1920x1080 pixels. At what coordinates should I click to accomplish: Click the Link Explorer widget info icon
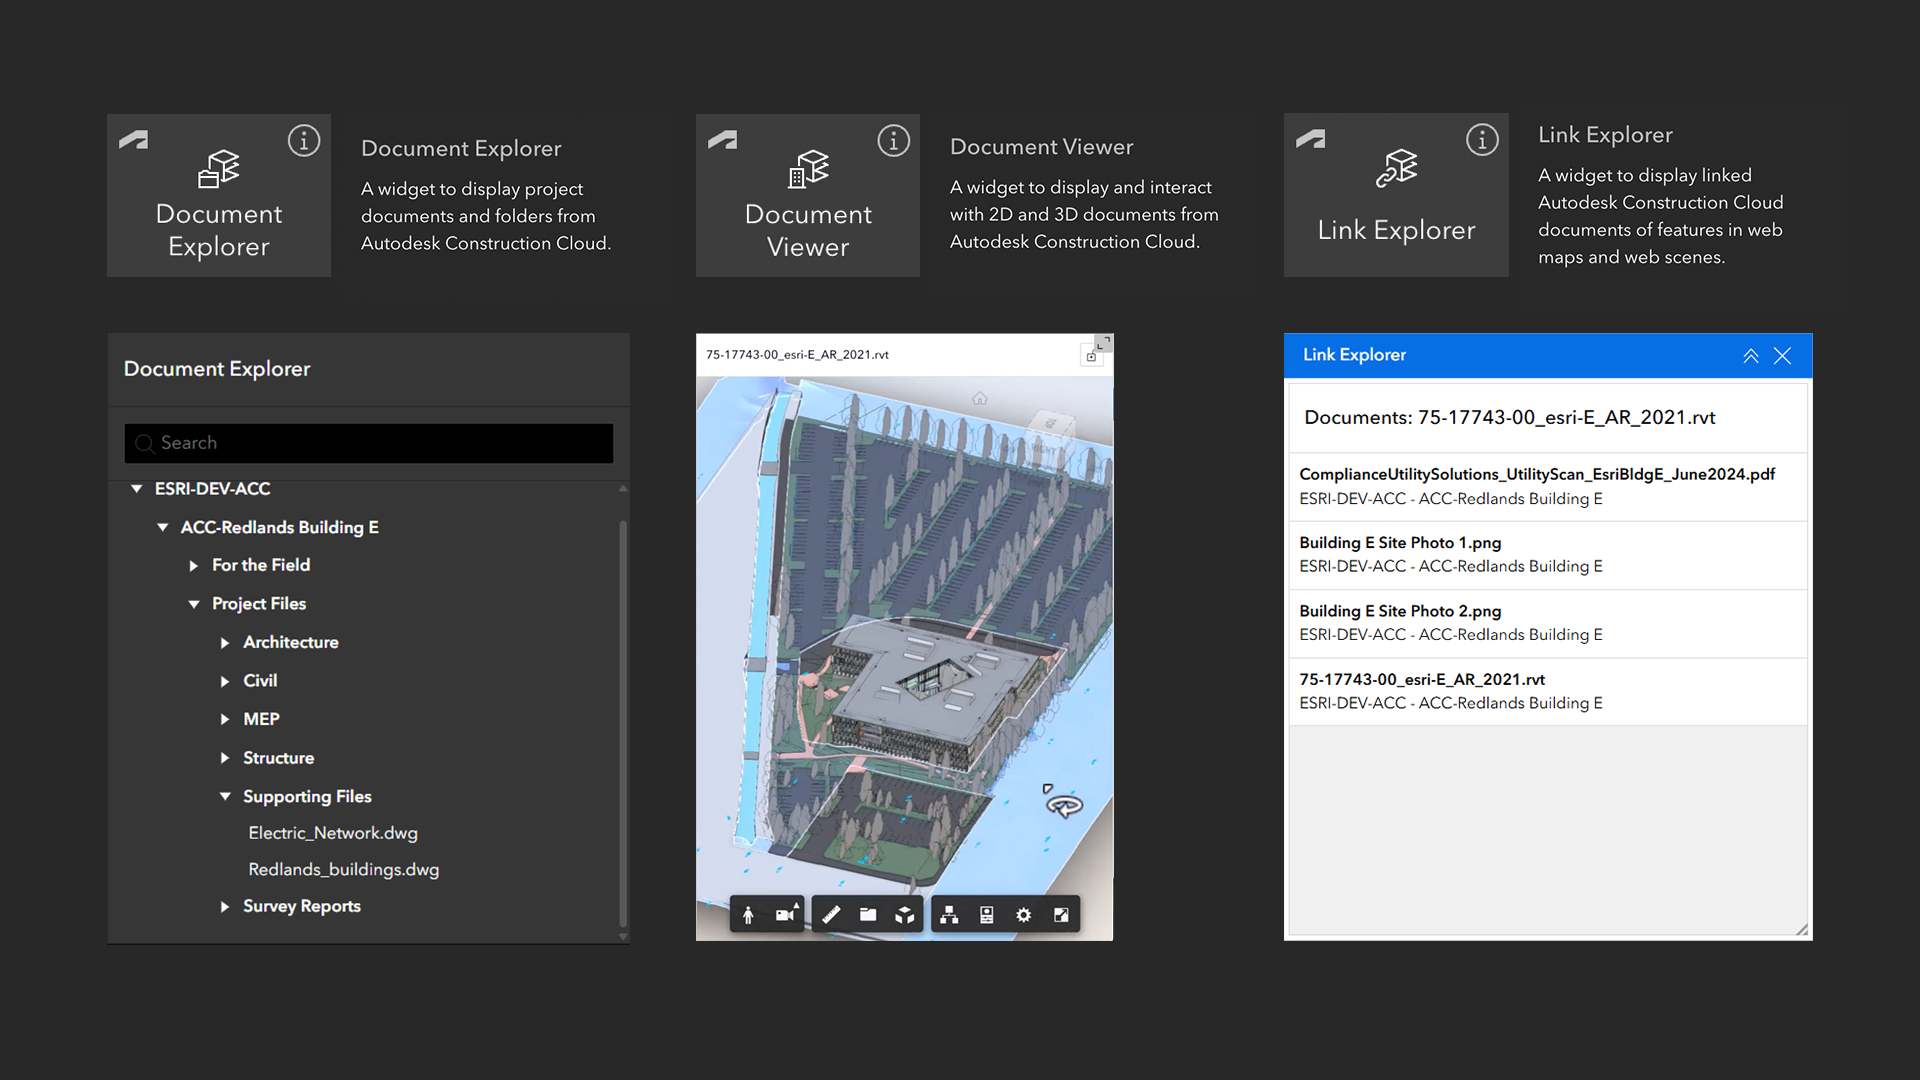coord(1482,139)
